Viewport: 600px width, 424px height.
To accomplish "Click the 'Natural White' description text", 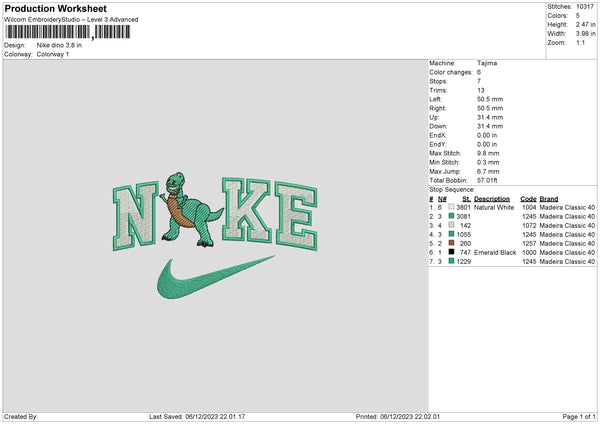I will click(494, 207).
